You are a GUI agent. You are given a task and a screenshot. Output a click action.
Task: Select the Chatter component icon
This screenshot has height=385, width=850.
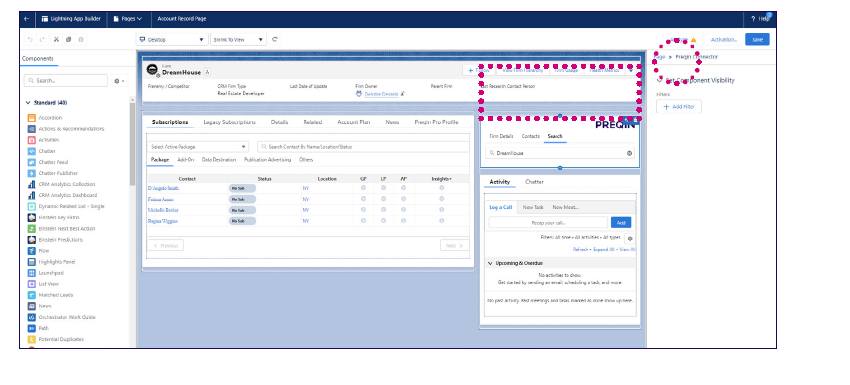coord(31,151)
